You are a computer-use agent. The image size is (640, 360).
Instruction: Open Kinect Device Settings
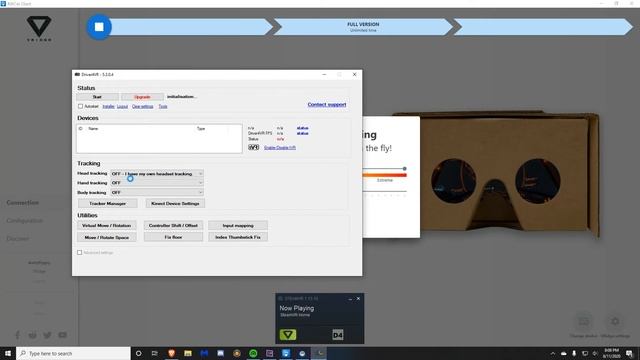(175, 203)
